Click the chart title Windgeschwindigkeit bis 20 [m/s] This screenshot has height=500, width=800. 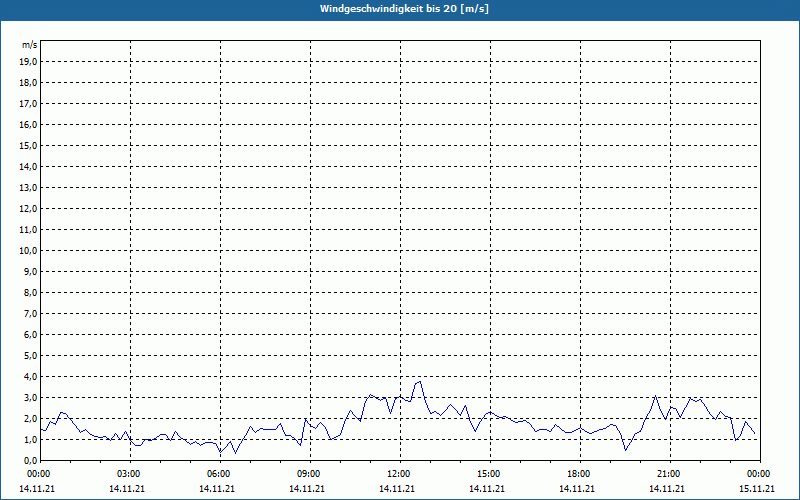(x=404, y=9)
